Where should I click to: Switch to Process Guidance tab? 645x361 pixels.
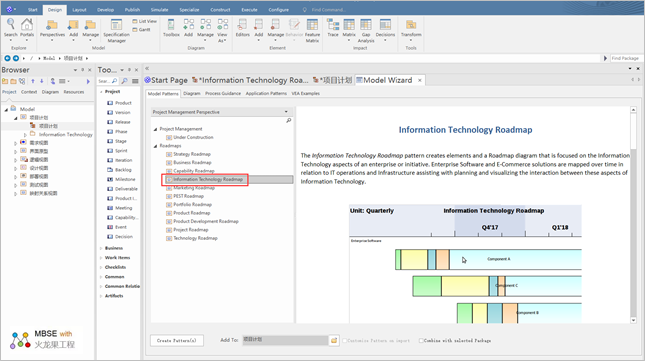223,93
